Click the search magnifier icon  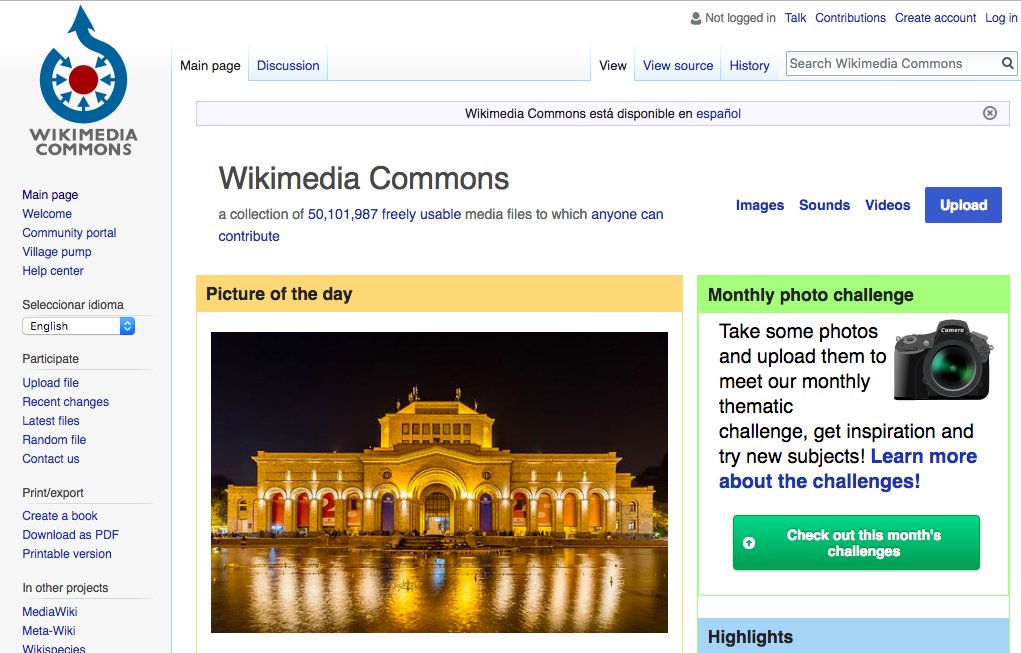pyautogui.click(x=1006, y=62)
